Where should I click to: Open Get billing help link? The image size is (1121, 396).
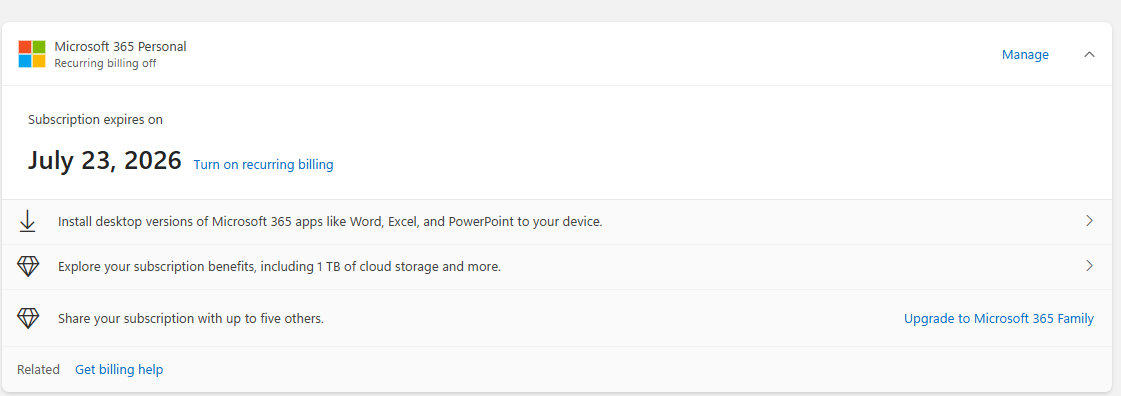pyautogui.click(x=119, y=370)
